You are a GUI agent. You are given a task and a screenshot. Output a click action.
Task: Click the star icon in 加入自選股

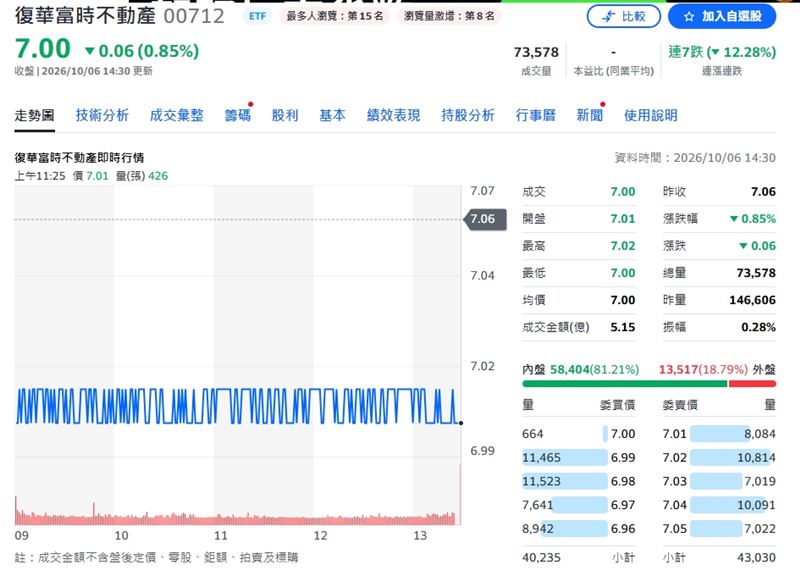(x=689, y=17)
